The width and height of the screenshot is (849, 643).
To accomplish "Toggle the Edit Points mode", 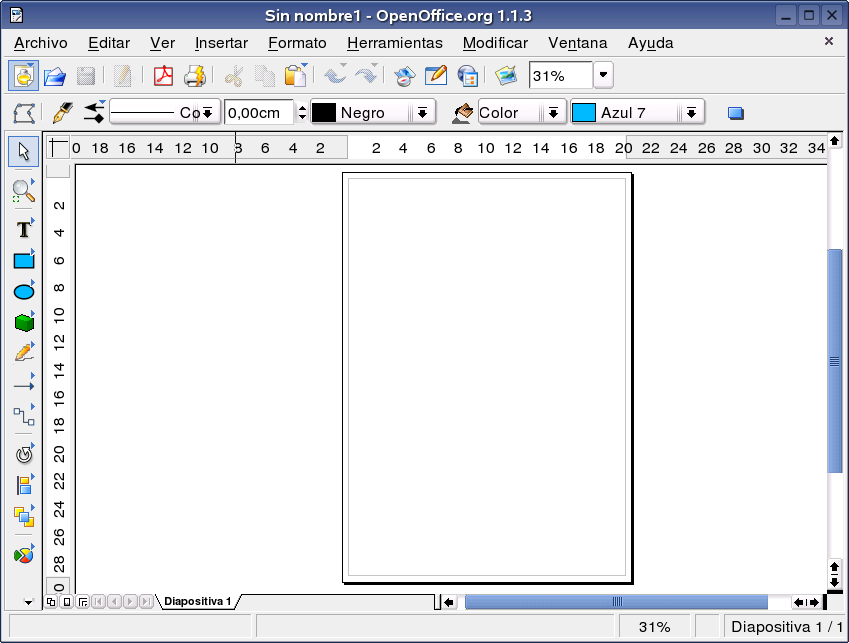I will (x=25, y=111).
